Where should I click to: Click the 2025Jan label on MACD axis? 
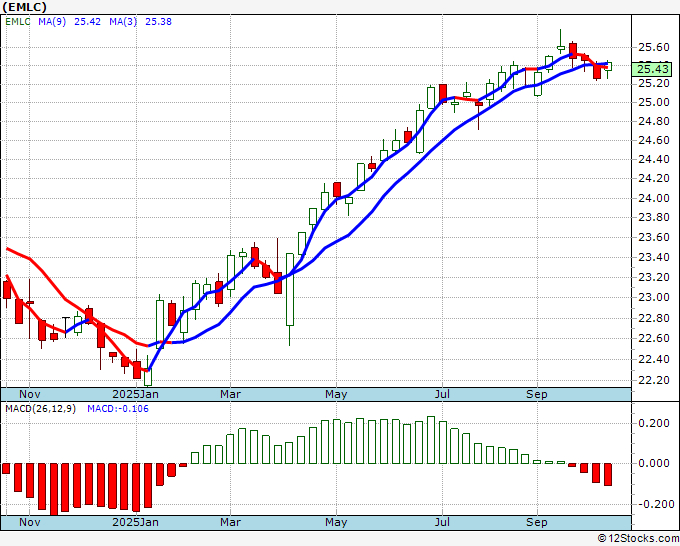(x=135, y=522)
